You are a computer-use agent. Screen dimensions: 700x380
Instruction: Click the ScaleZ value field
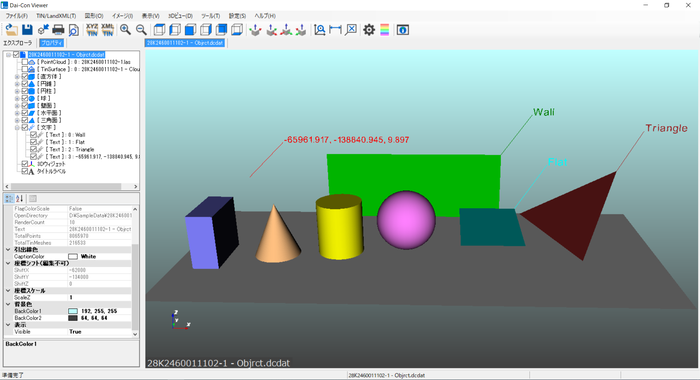[x=100, y=297]
